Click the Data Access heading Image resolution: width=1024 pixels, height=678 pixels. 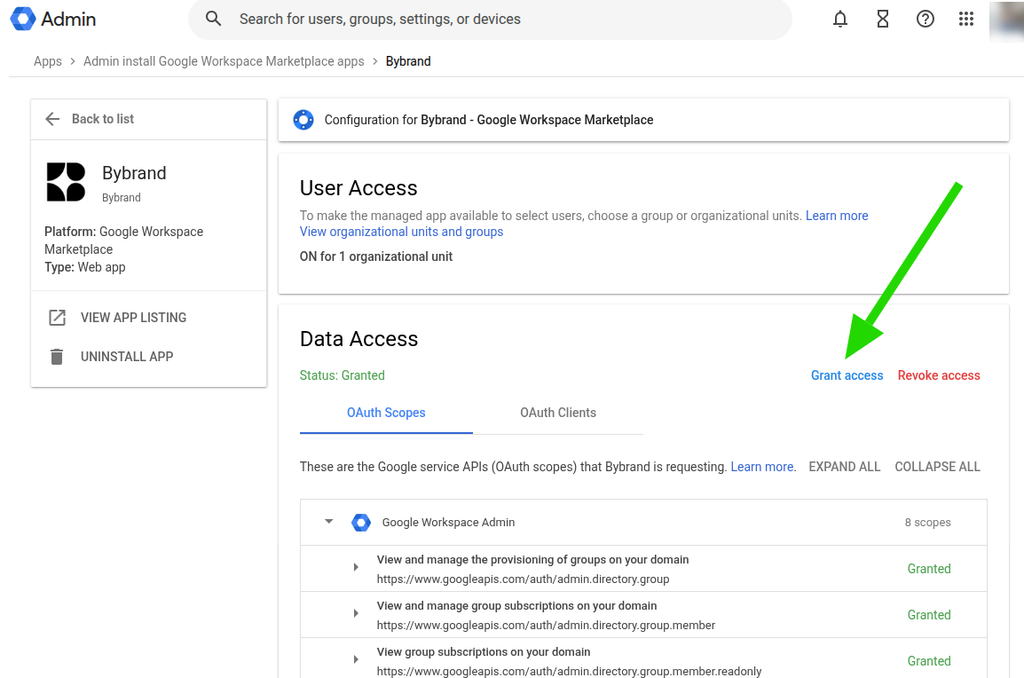(x=359, y=339)
